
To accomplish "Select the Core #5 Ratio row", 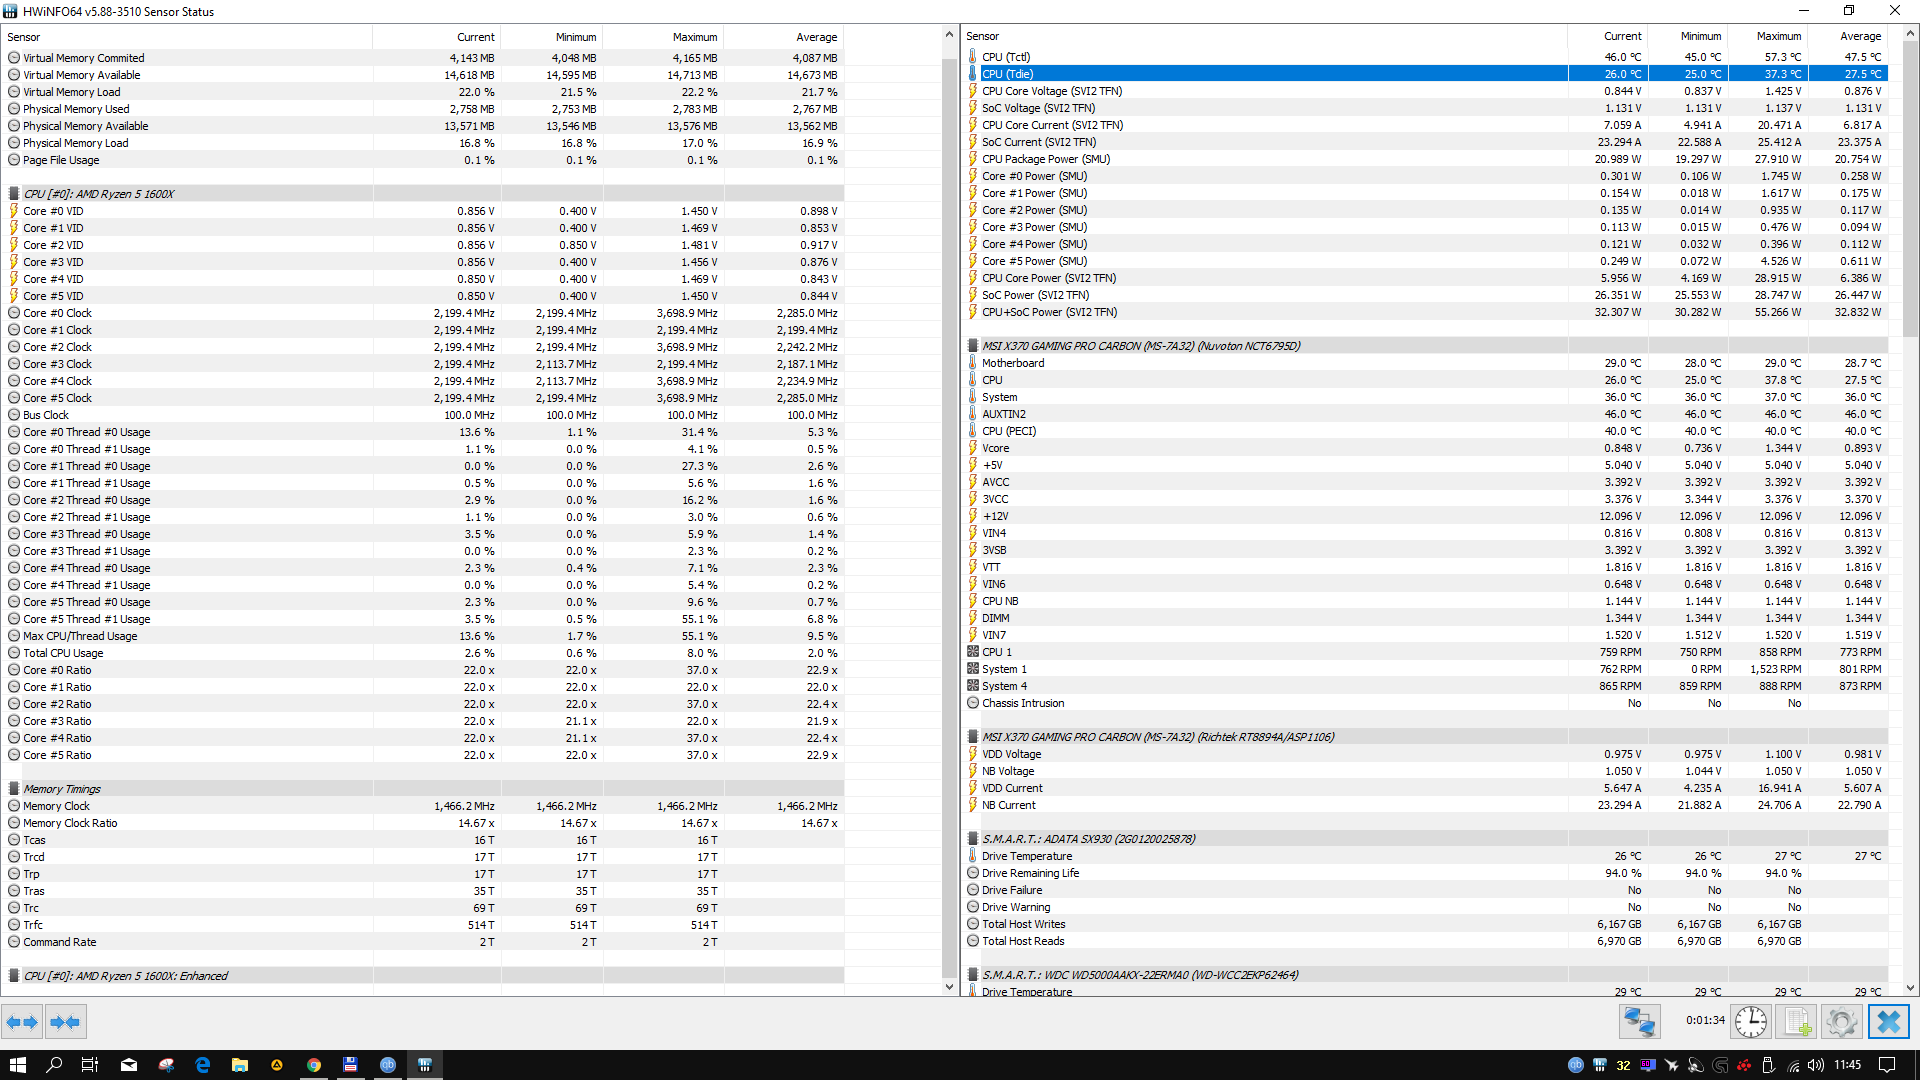I will [x=423, y=755].
